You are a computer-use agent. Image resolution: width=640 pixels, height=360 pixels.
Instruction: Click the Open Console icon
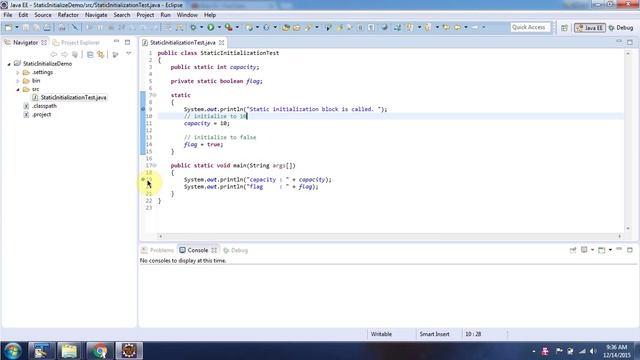[x=602, y=250]
